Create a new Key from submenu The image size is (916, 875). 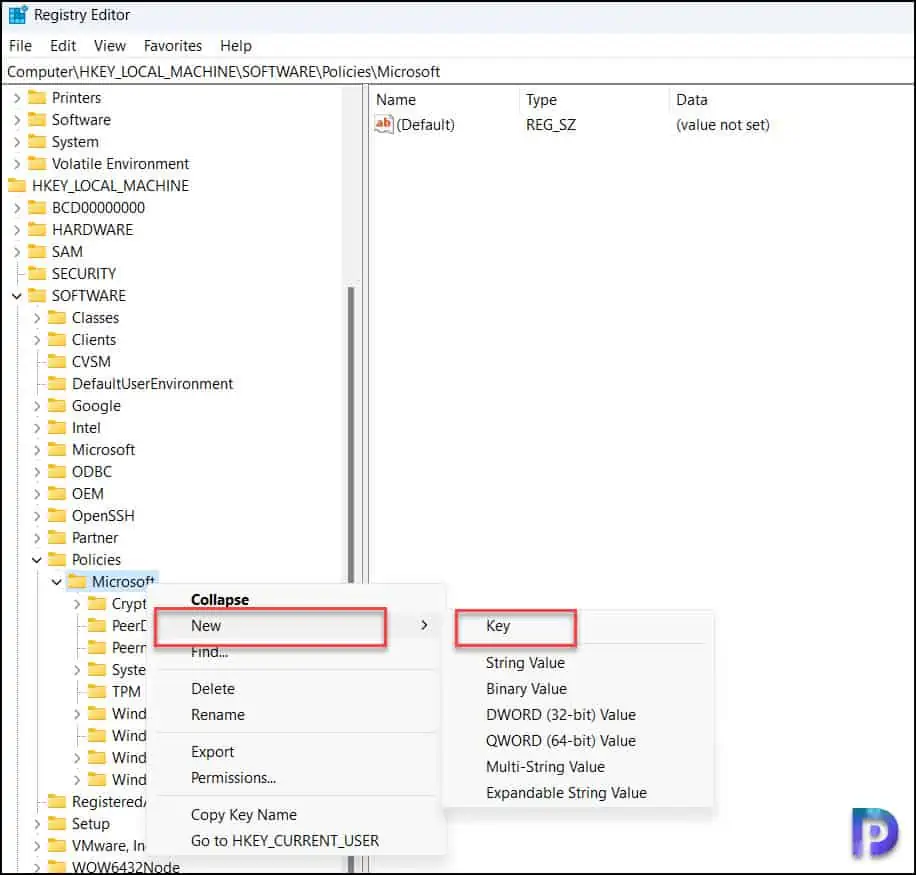498,626
